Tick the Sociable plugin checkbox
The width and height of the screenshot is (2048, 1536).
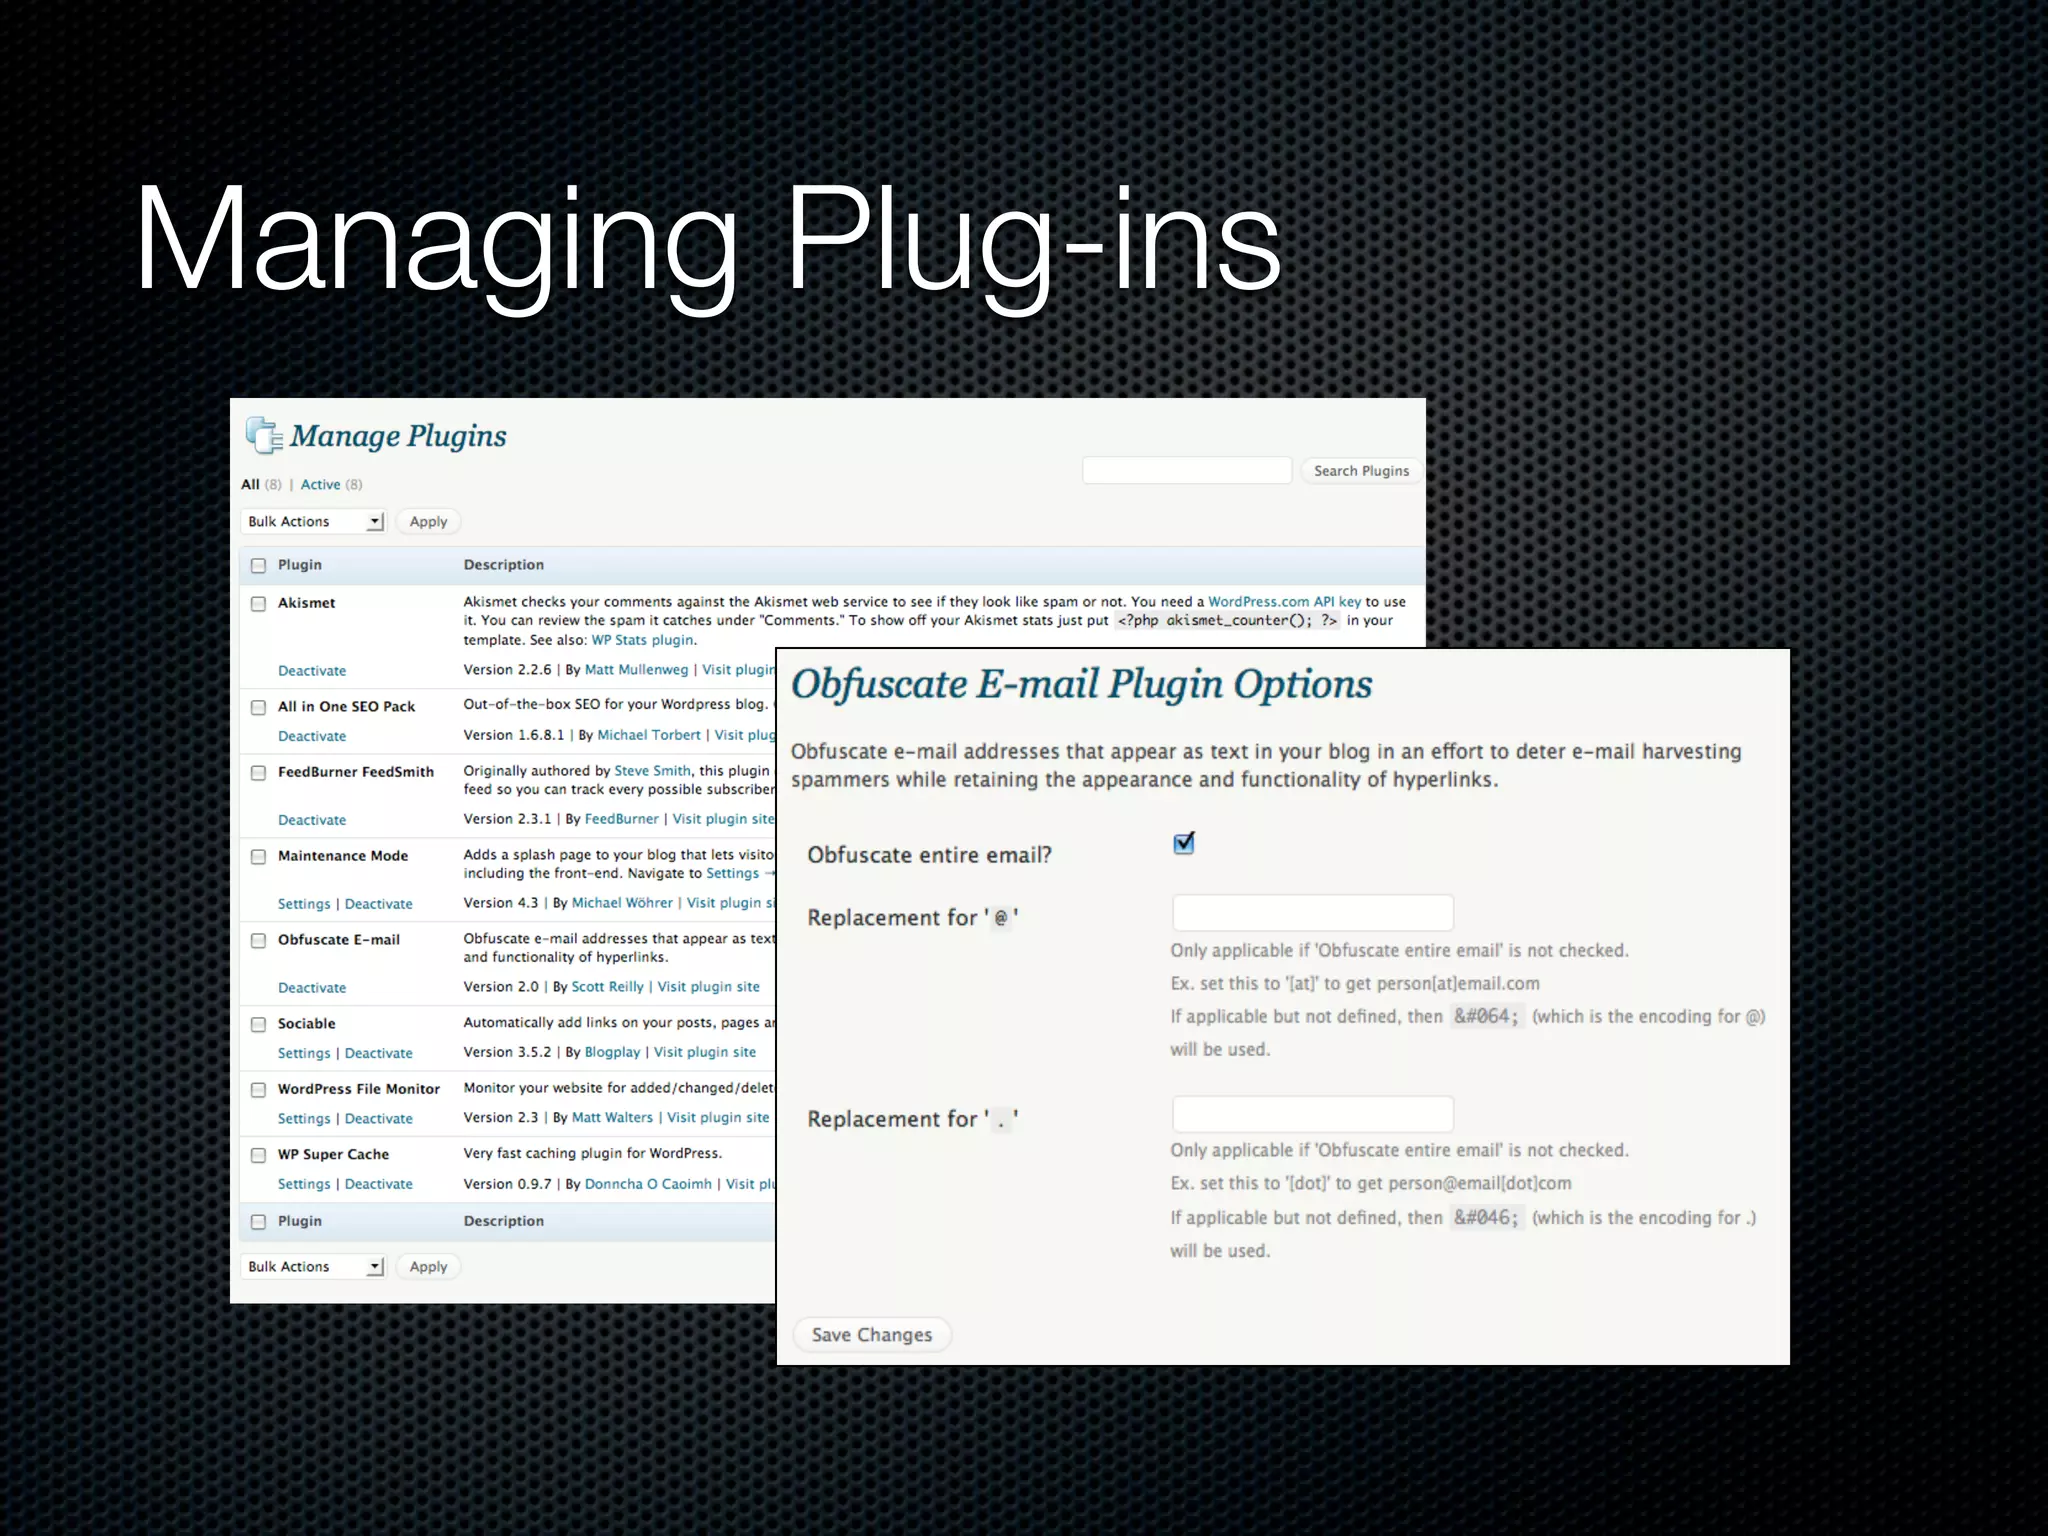pos(258,1025)
